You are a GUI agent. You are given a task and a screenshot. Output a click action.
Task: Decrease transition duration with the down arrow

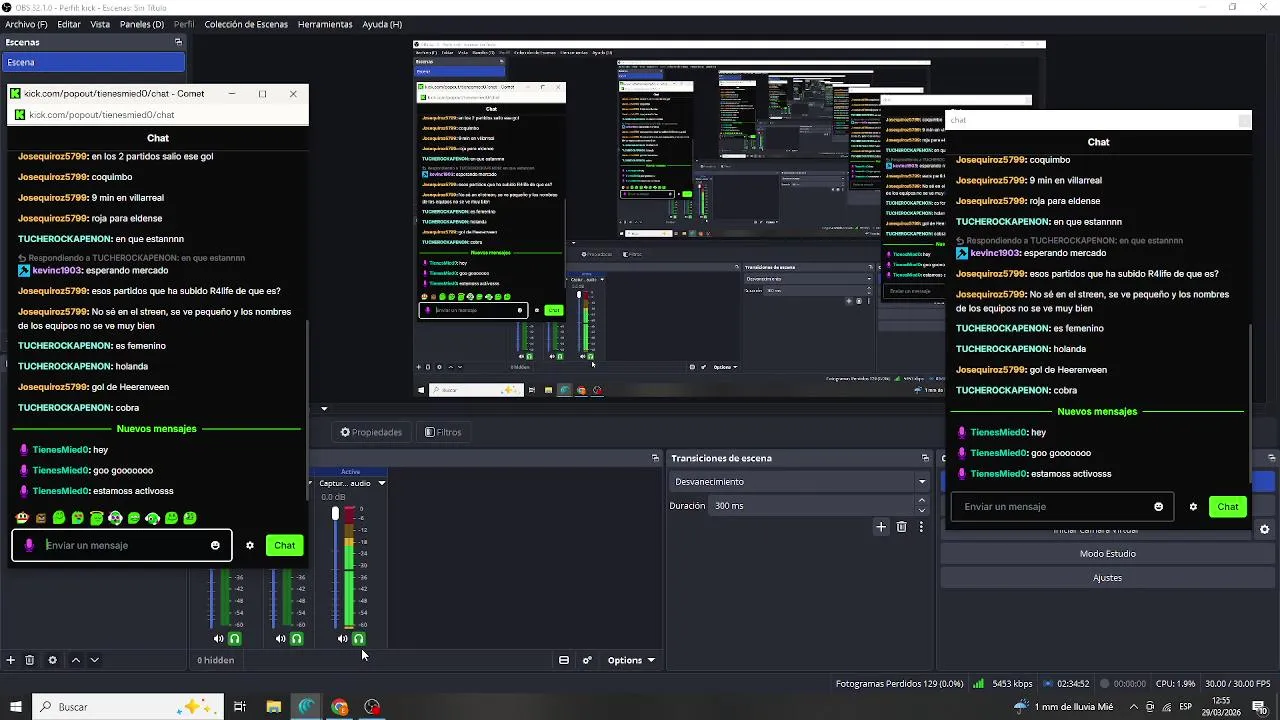pyautogui.click(x=923, y=510)
